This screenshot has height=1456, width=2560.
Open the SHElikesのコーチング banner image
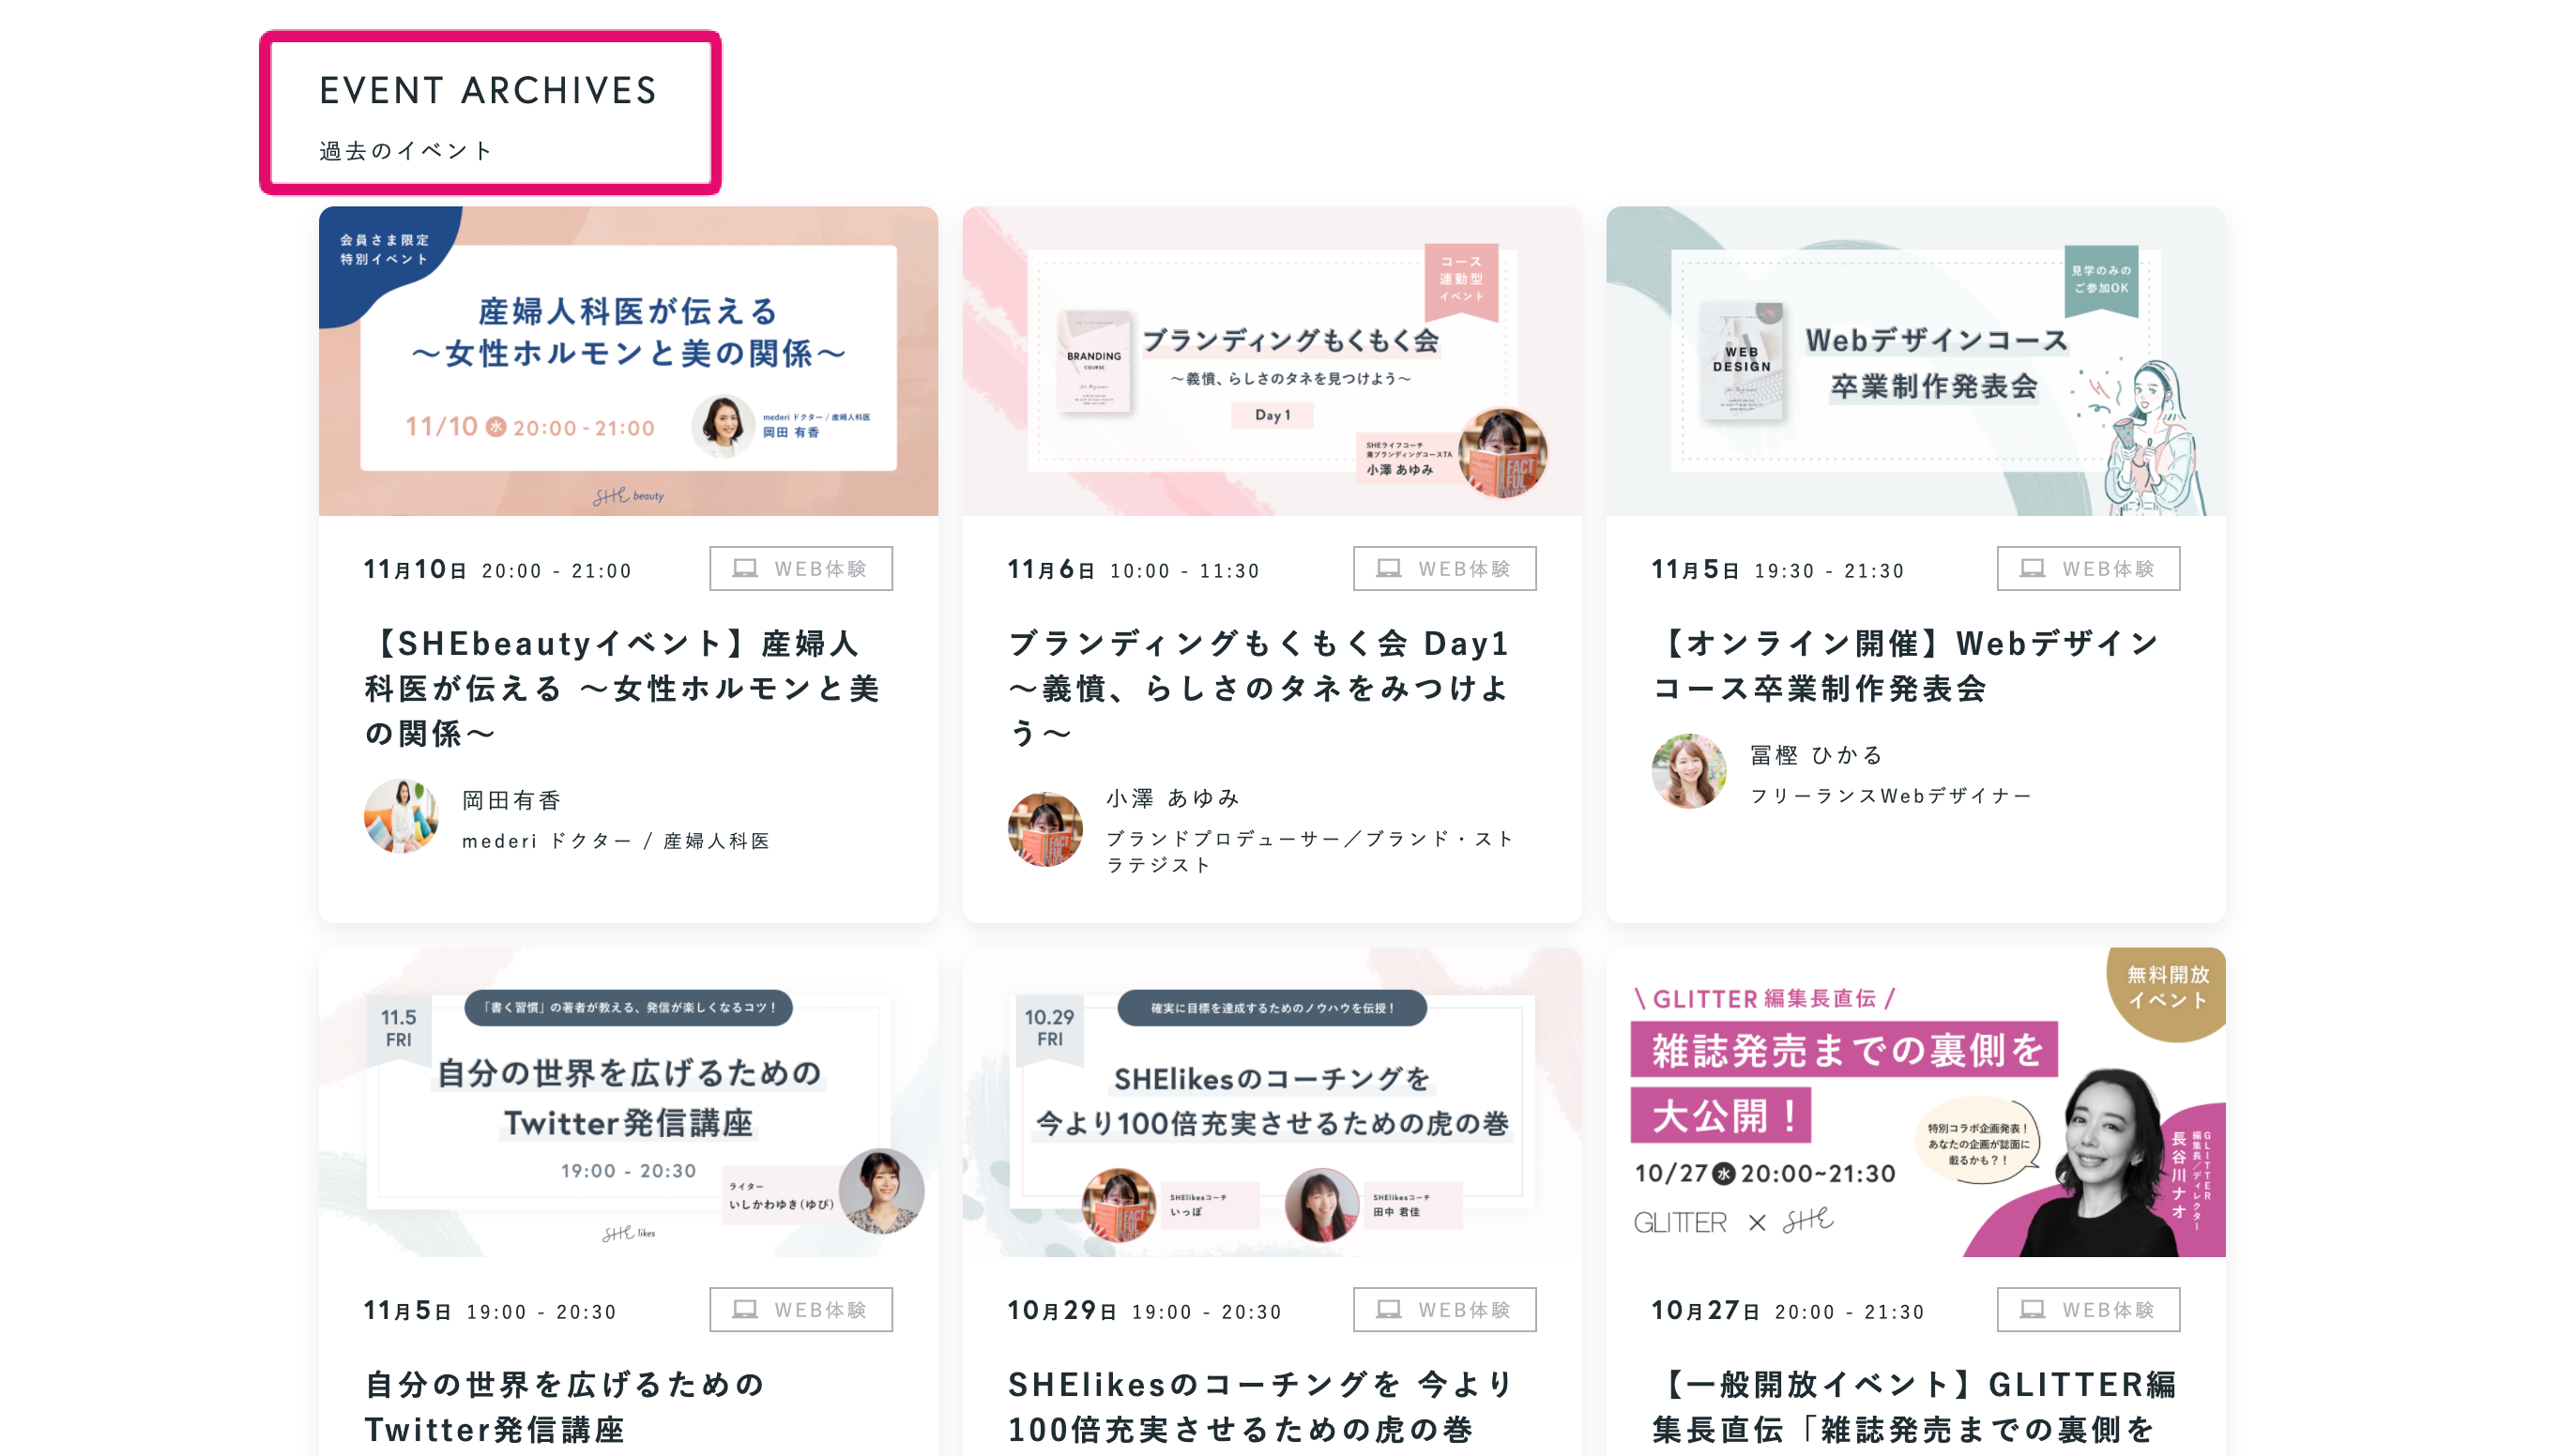tap(1271, 1102)
